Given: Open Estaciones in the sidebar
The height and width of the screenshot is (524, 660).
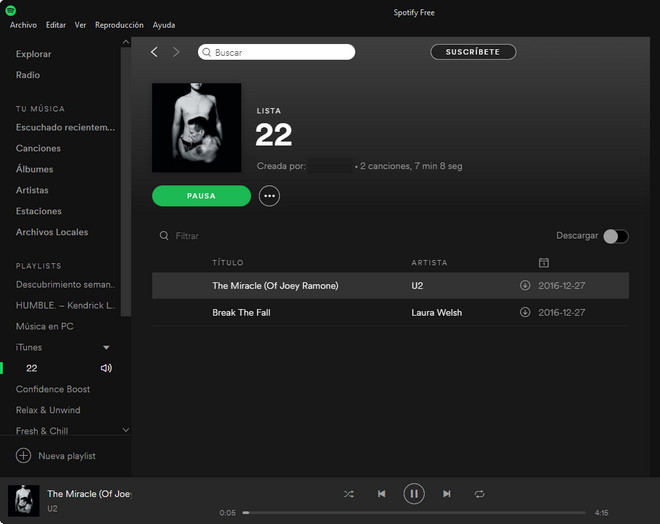Looking at the screenshot, I should [39, 211].
